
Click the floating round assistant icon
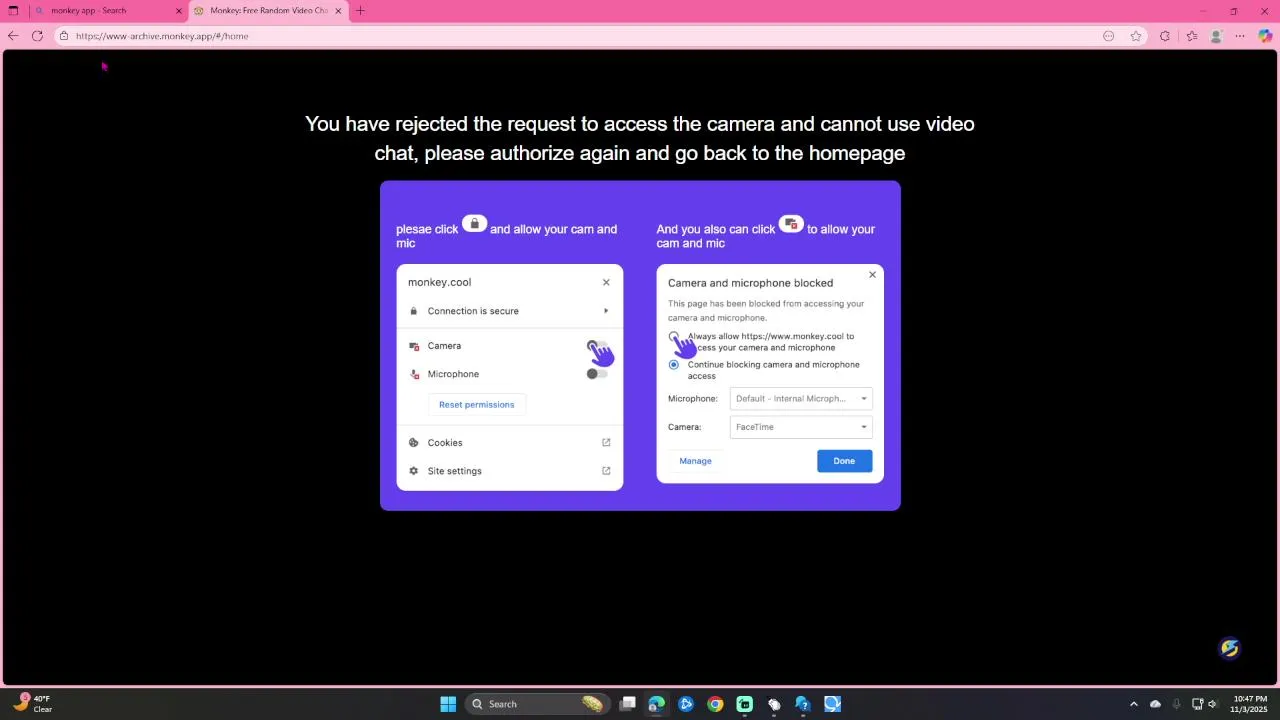coord(1230,648)
